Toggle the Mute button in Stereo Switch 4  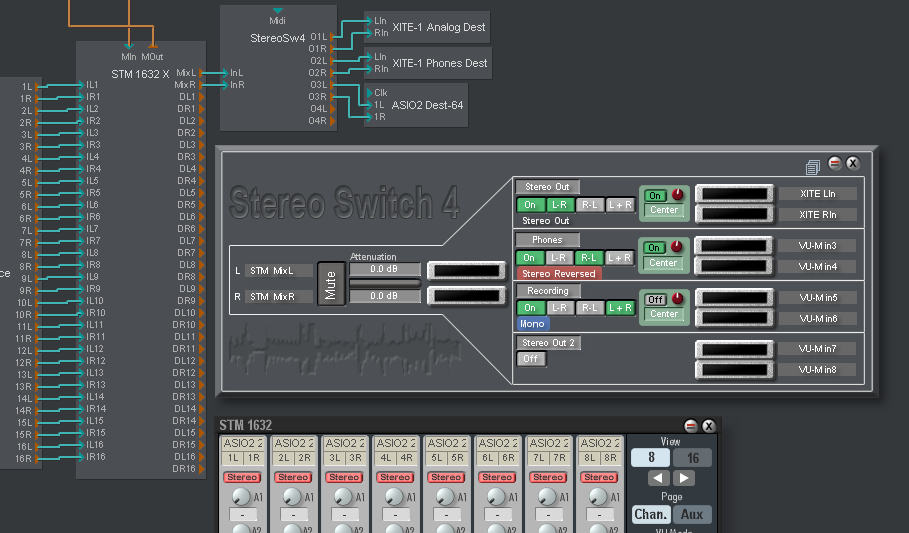[x=331, y=284]
